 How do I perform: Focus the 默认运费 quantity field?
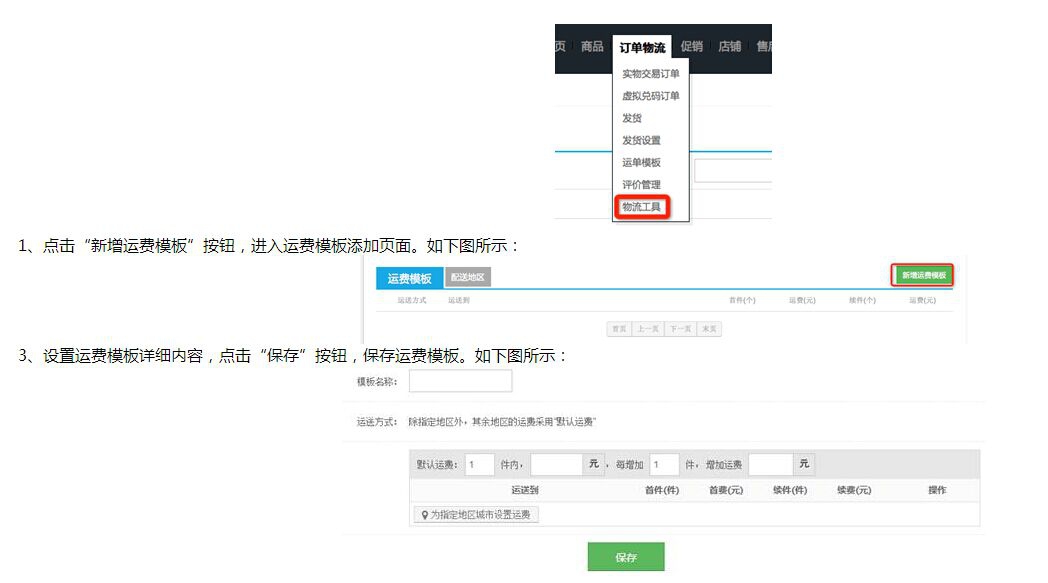(x=479, y=464)
